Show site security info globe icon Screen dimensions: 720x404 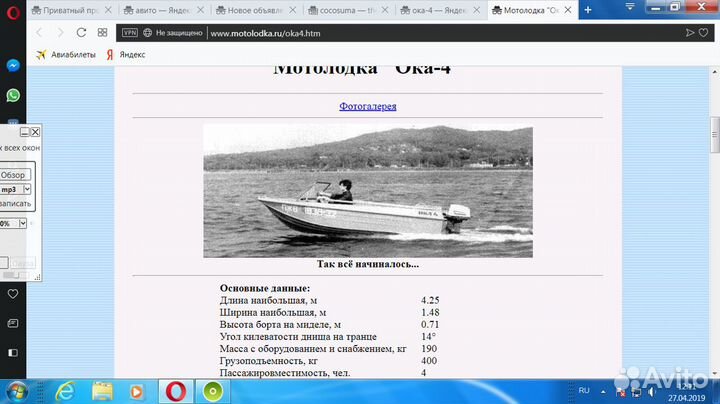(x=147, y=33)
